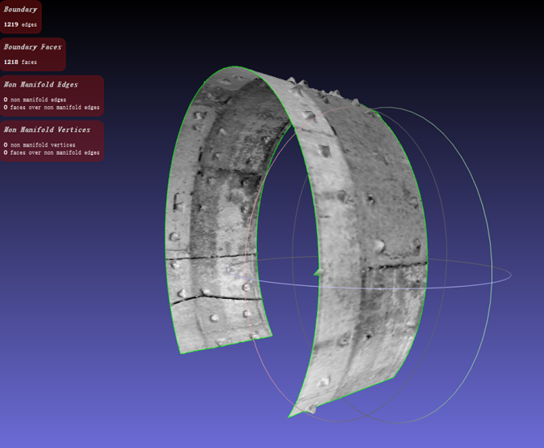Click the outermost green-tinted trackball circle
The image size is (544, 448).
click(492, 264)
